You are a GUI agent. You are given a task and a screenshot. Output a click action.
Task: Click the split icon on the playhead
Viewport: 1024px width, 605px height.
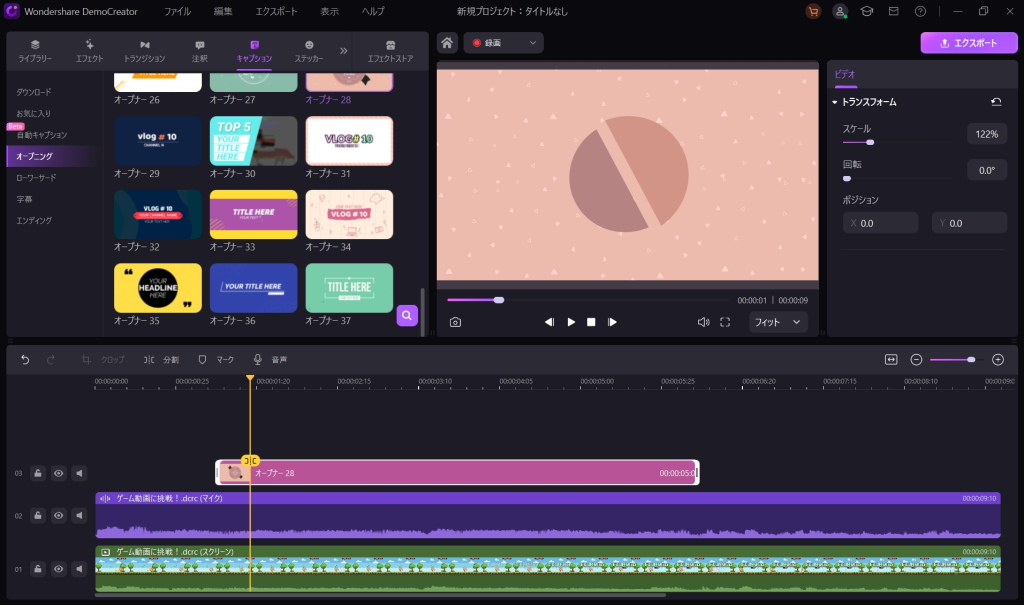pyautogui.click(x=250, y=461)
